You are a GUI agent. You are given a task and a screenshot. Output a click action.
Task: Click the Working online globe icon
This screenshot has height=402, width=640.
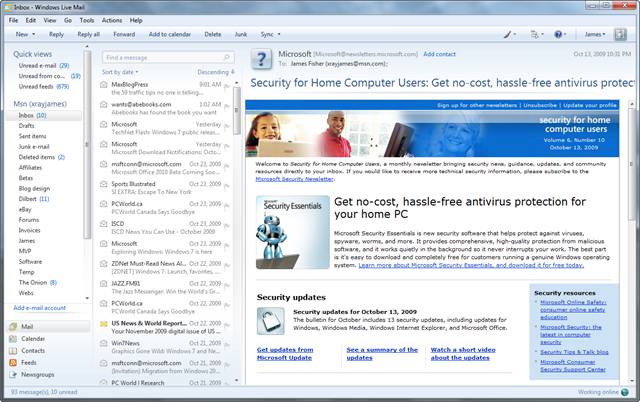click(624, 392)
